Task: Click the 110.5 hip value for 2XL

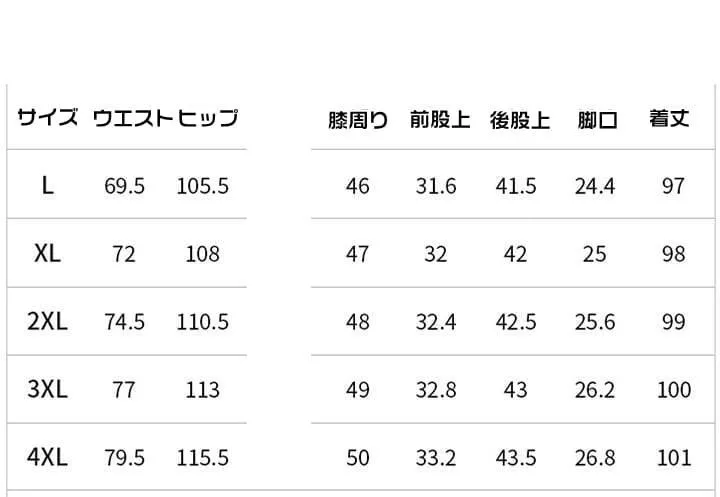Action: coord(203,322)
